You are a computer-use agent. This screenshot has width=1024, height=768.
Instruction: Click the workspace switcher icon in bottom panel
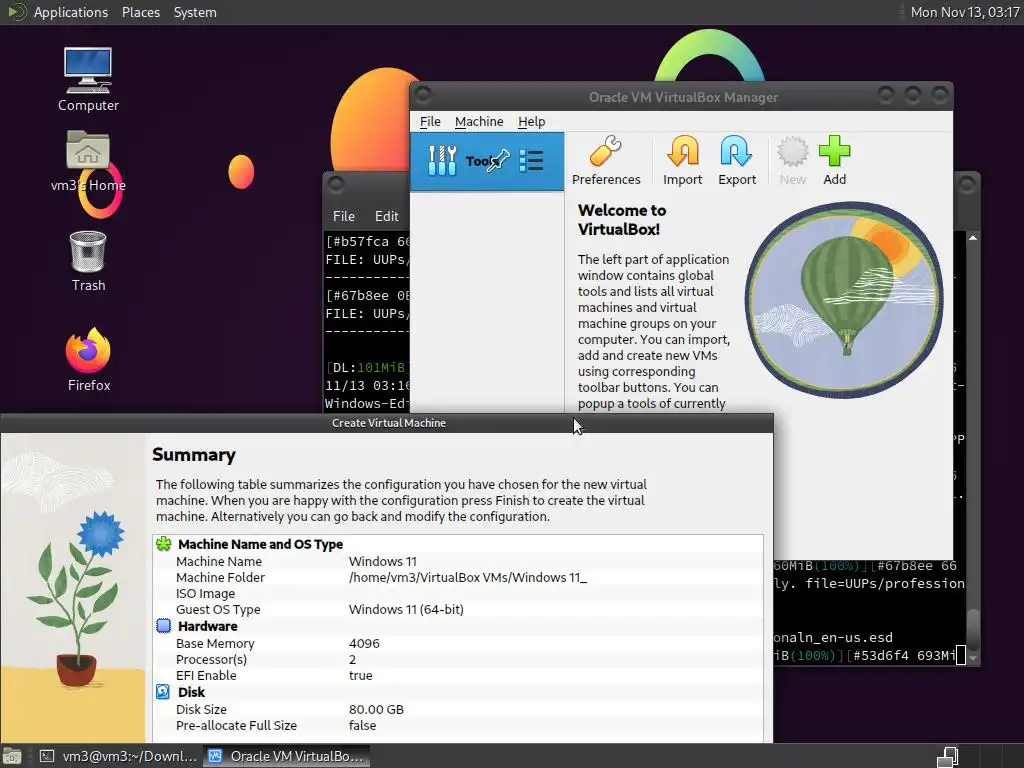tap(948, 756)
